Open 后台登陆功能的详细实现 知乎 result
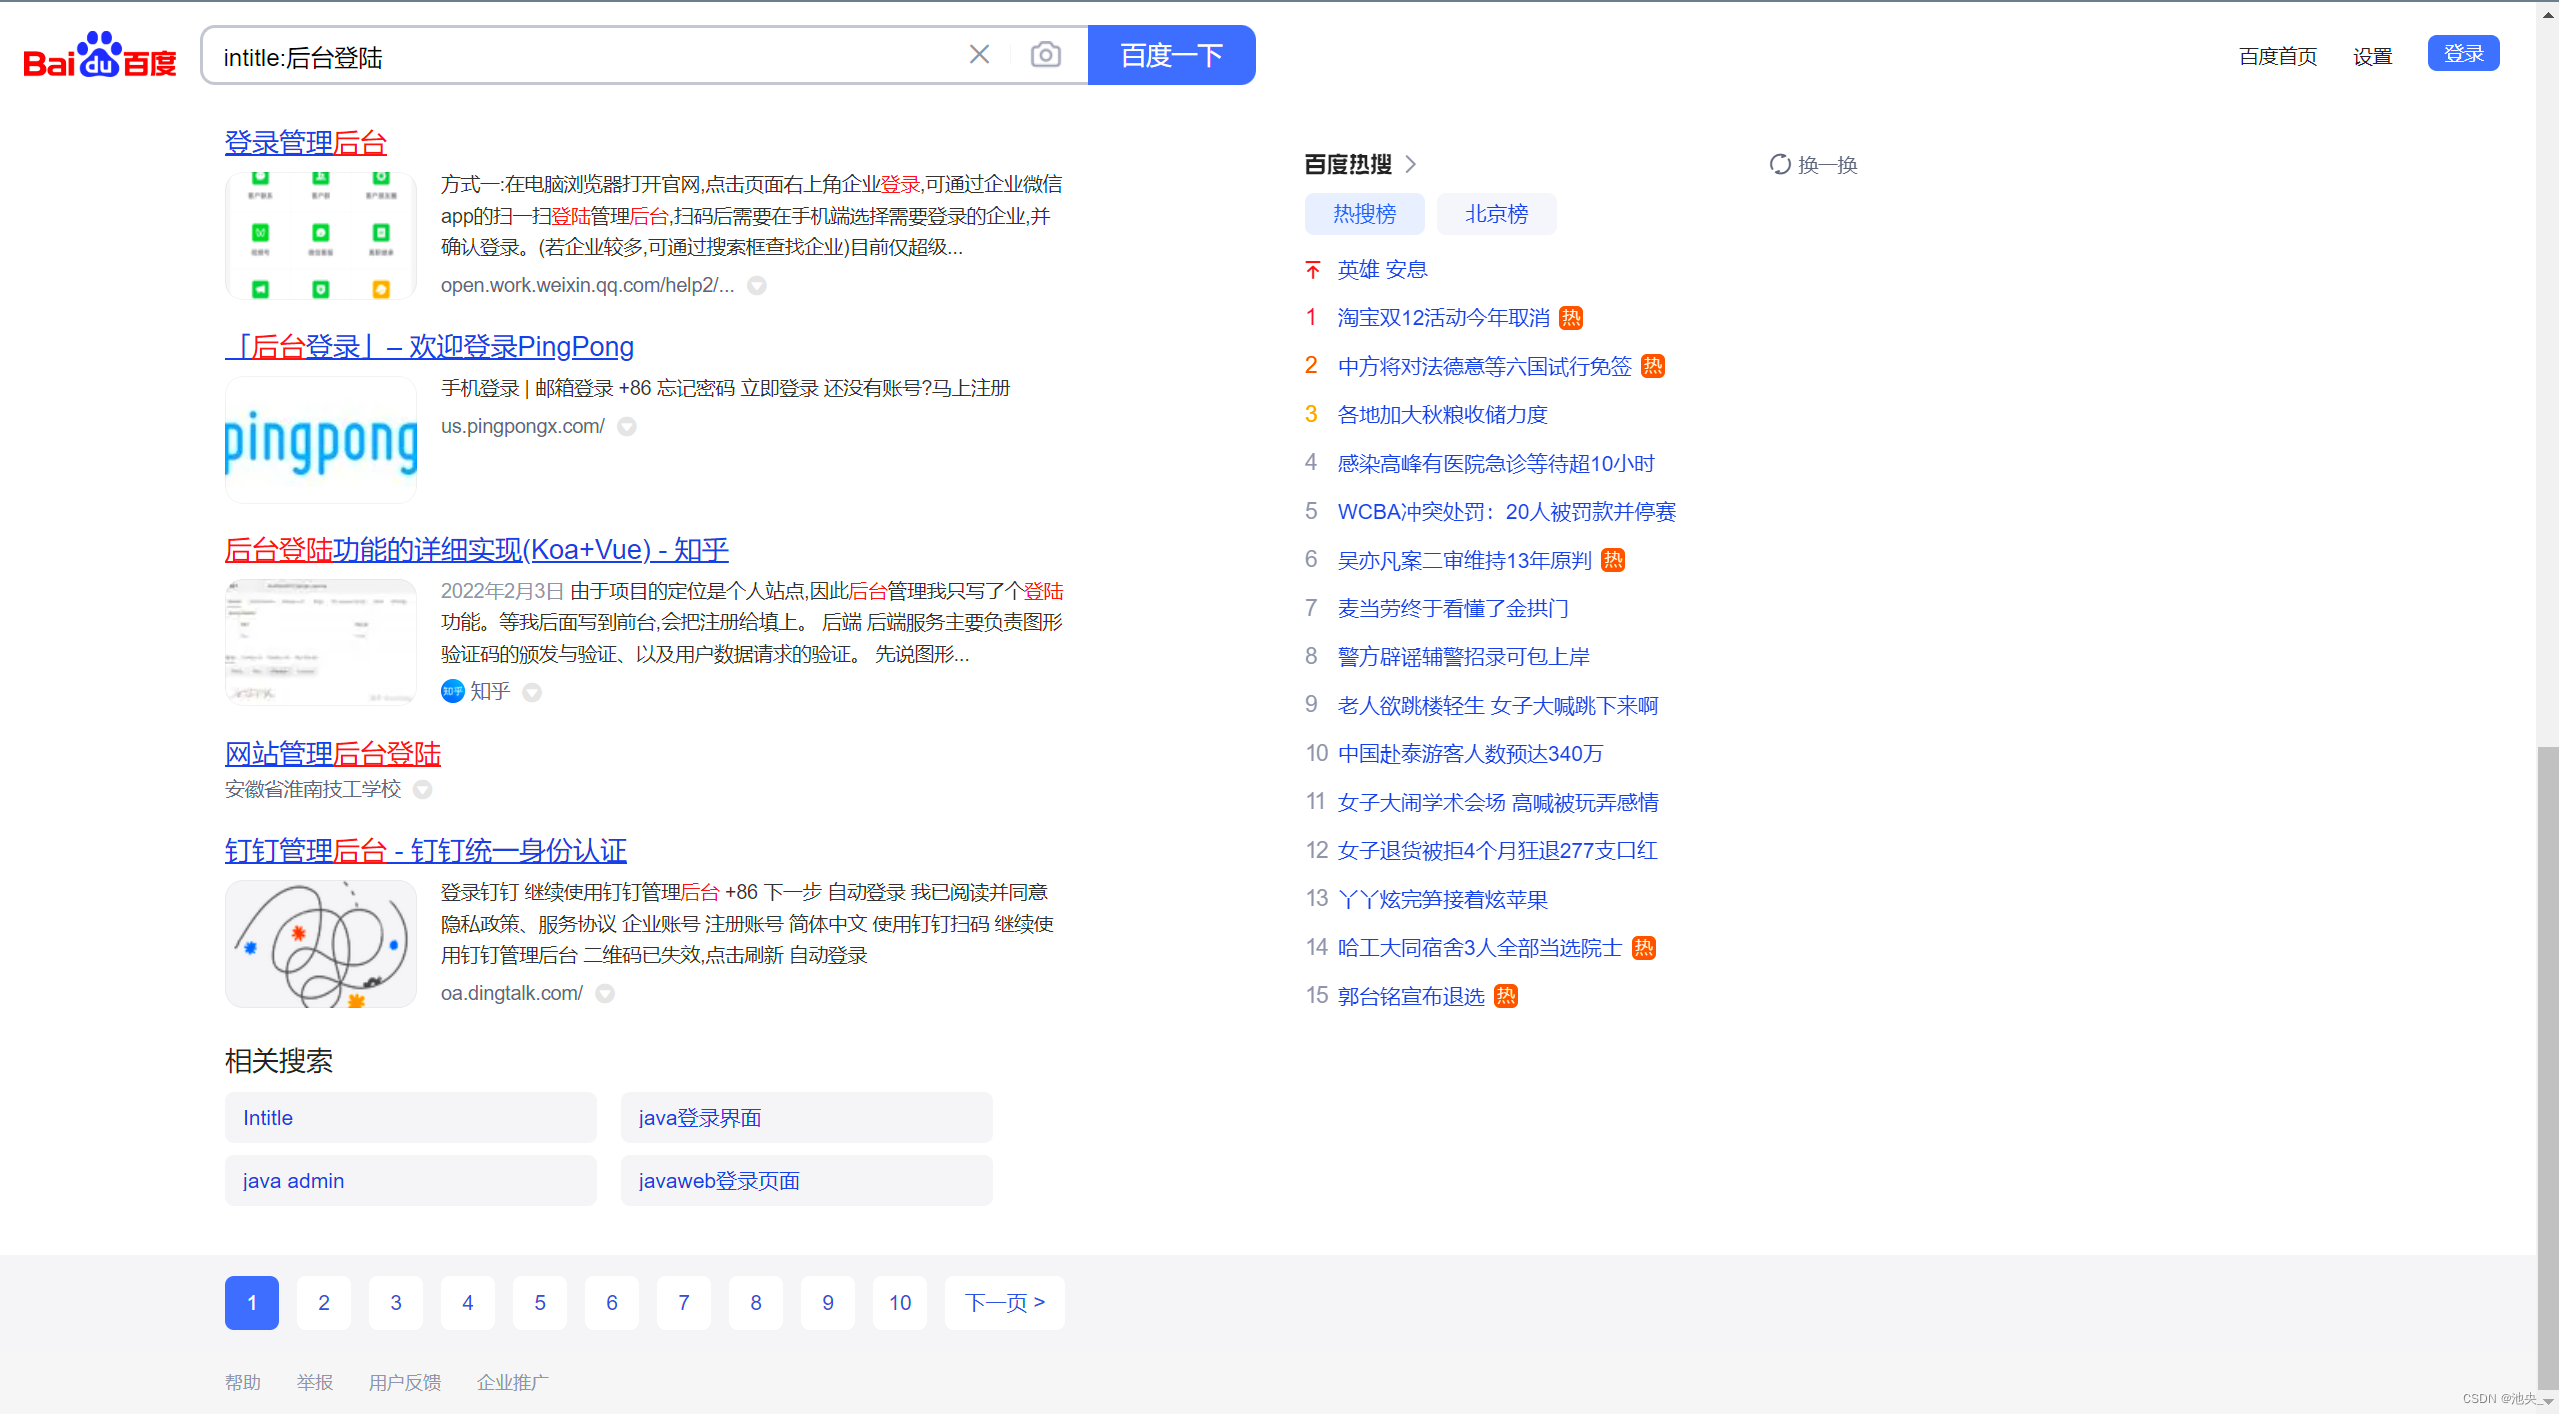This screenshot has height=1414, width=2559. coord(477,549)
